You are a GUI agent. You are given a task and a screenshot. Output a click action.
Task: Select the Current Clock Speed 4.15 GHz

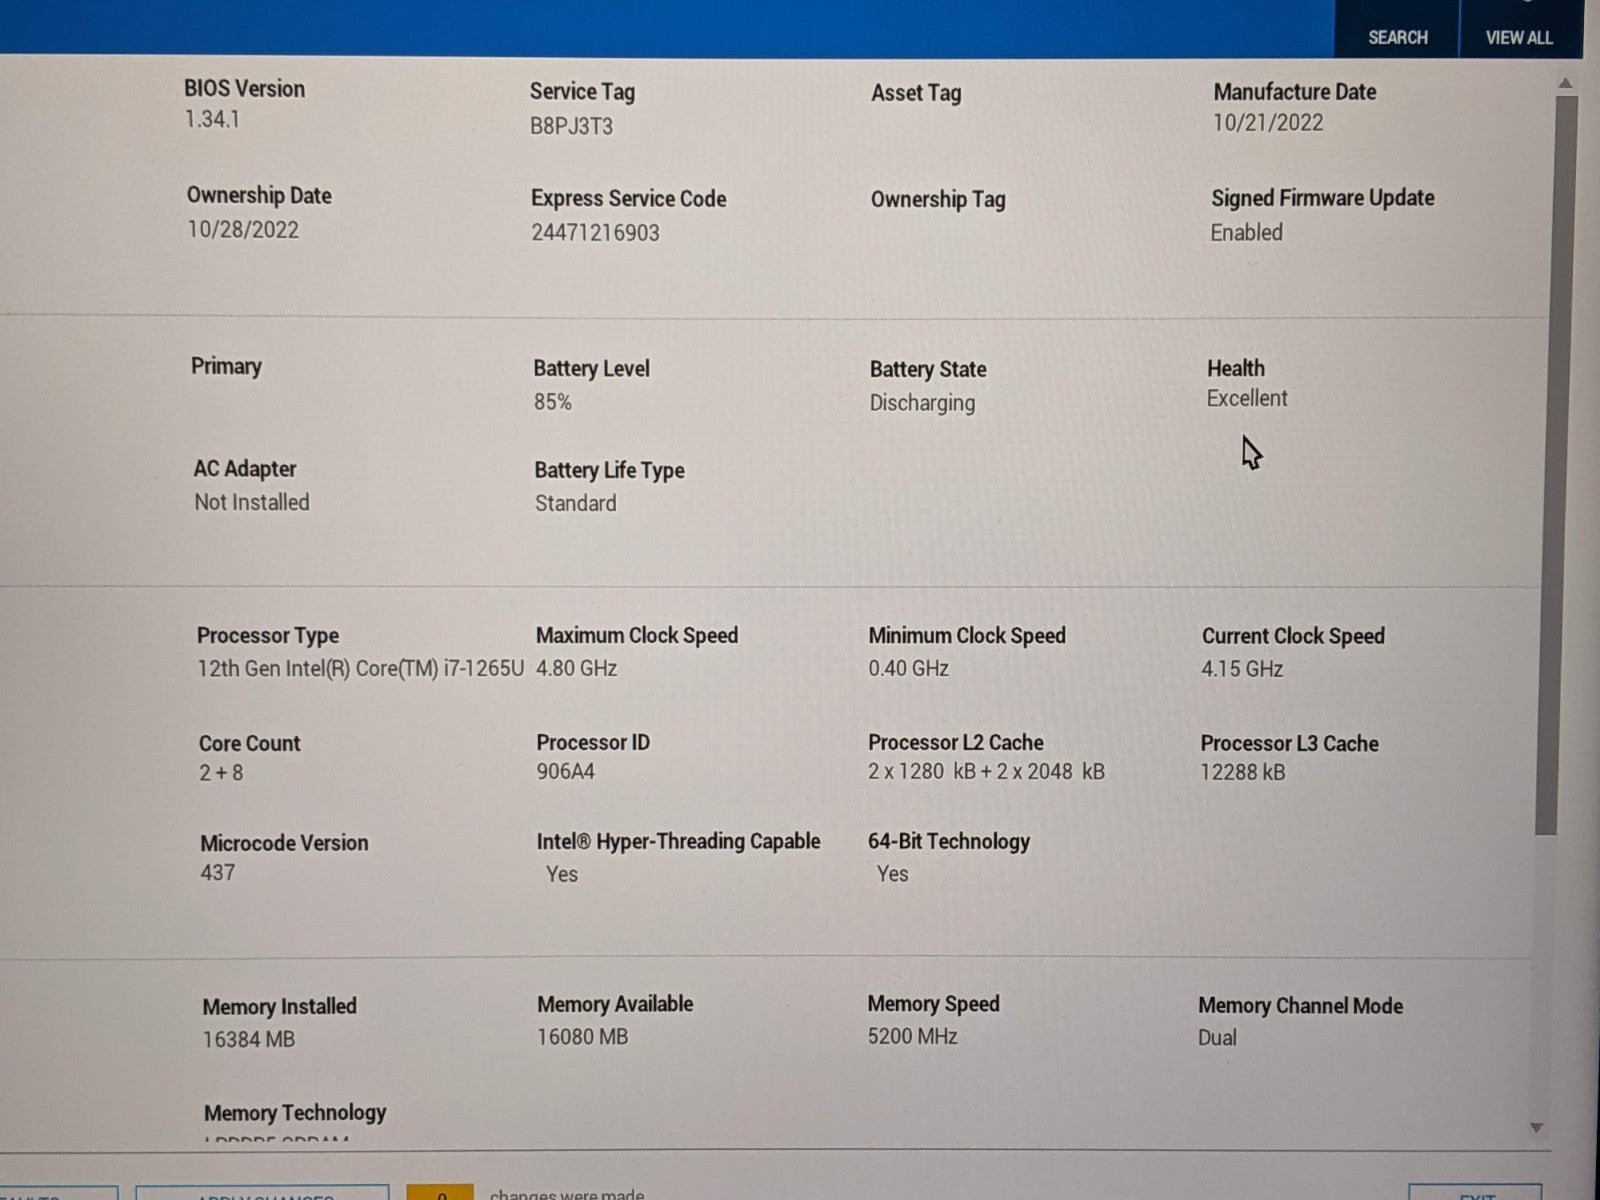[x=1242, y=669]
